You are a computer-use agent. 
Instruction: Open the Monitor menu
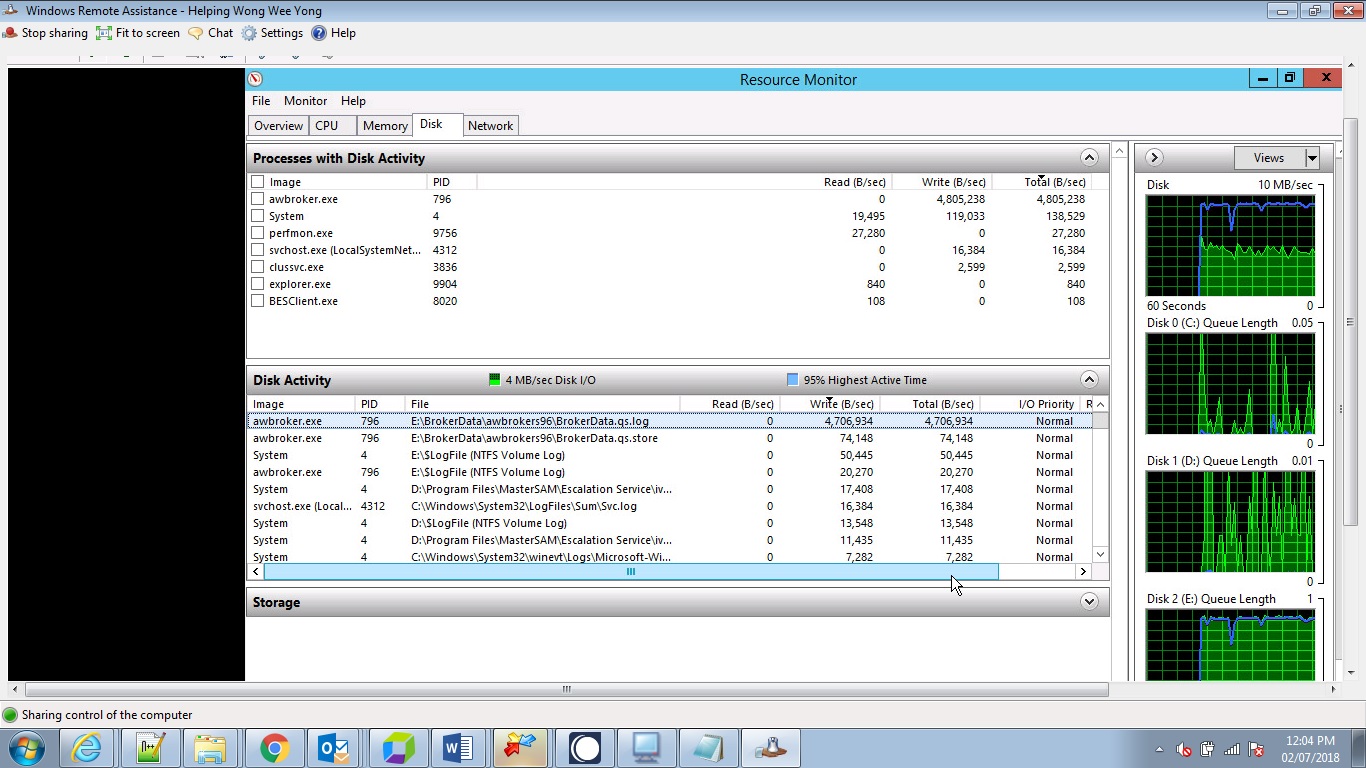pos(305,101)
